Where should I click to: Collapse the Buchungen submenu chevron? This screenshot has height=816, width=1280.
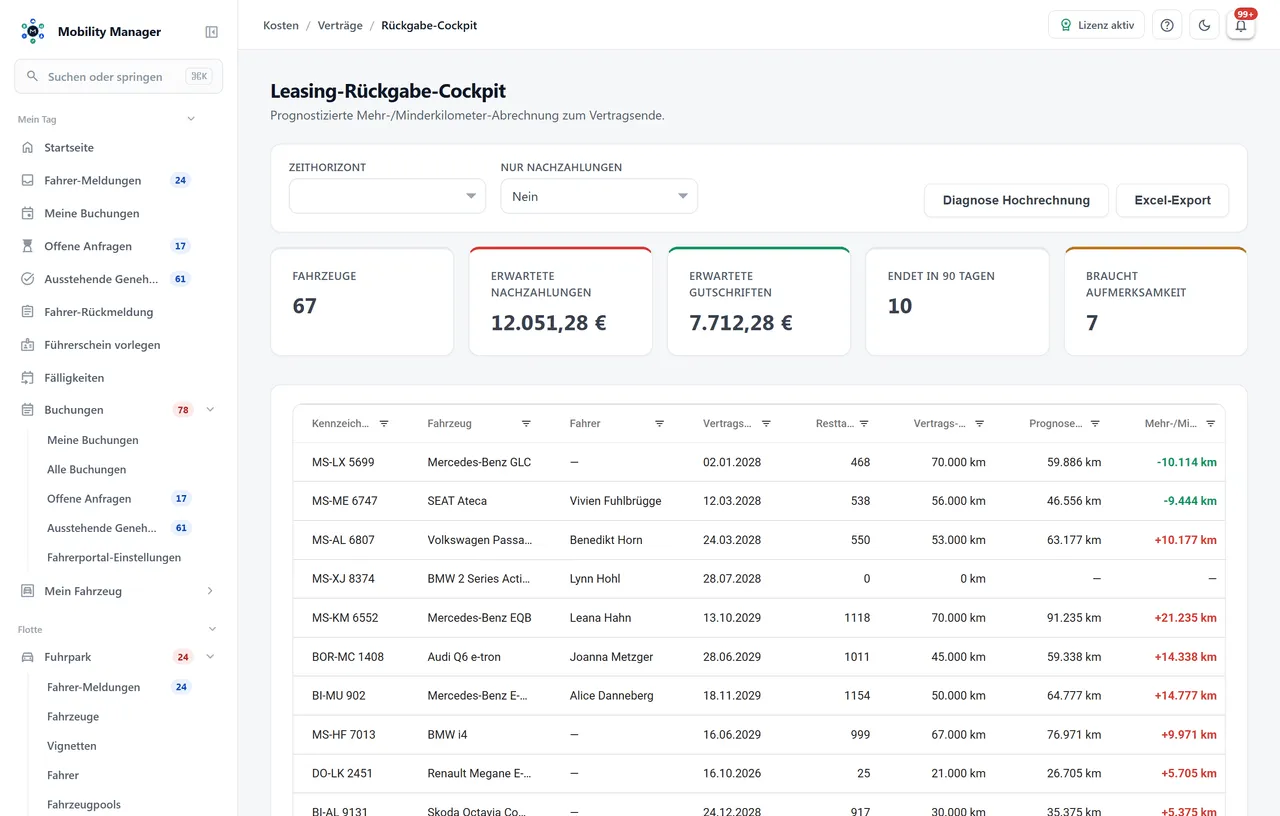tap(210, 410)
